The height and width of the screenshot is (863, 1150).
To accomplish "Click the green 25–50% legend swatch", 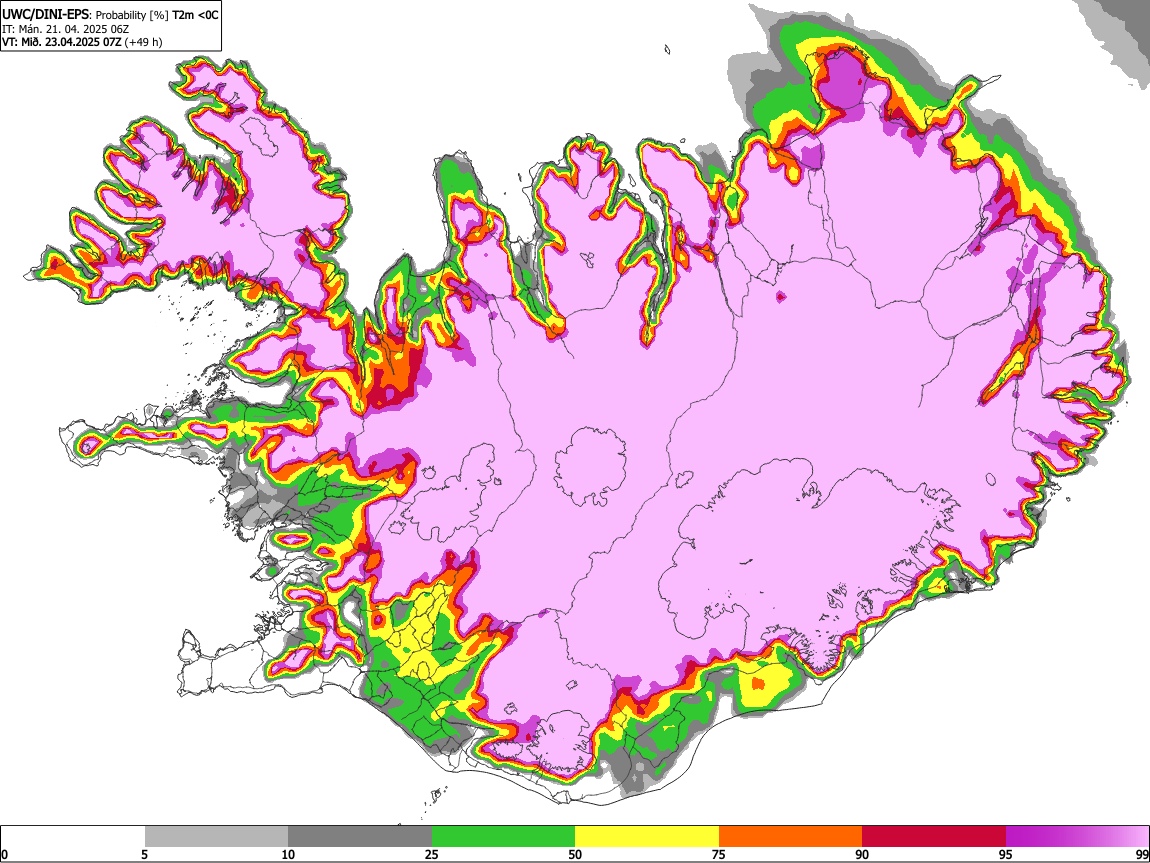I will click(503, 837).
